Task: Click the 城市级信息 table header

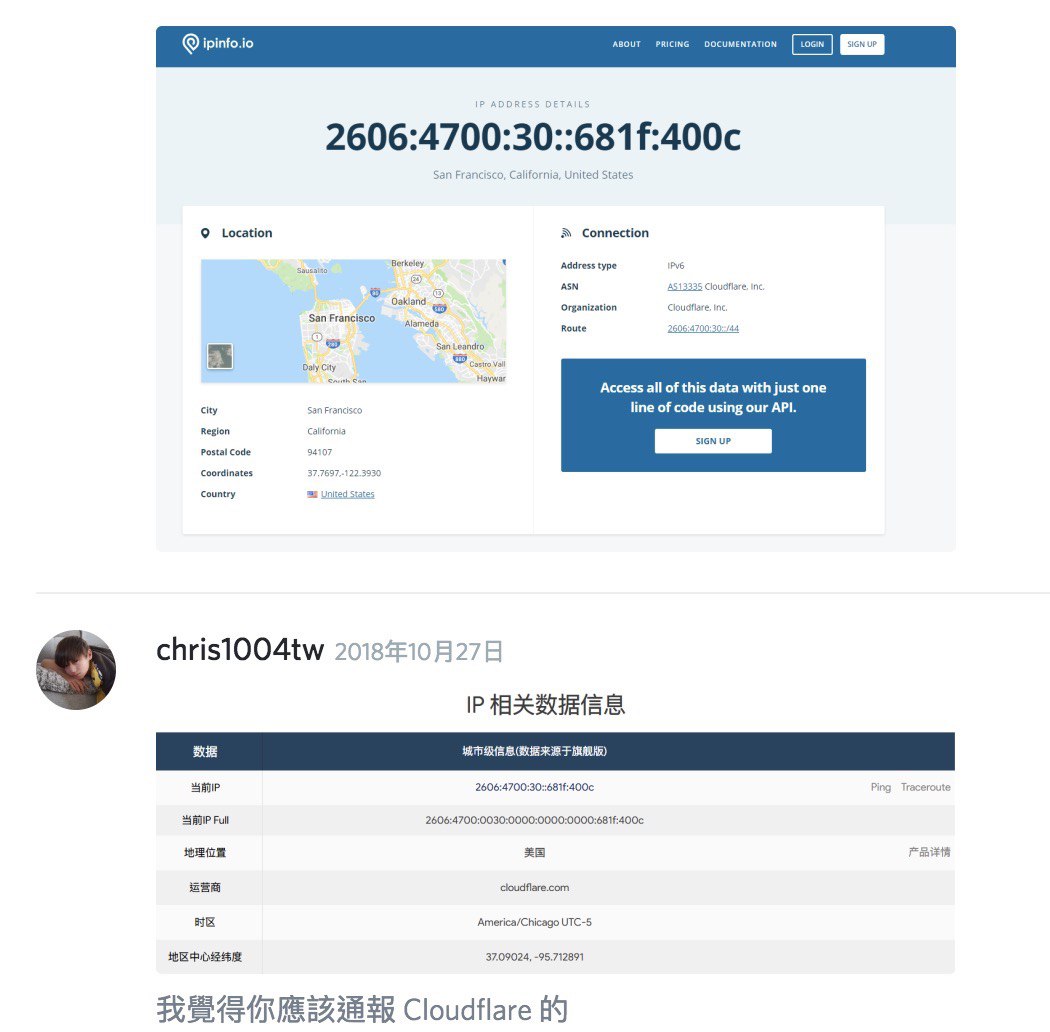Action: click(534, 751)
